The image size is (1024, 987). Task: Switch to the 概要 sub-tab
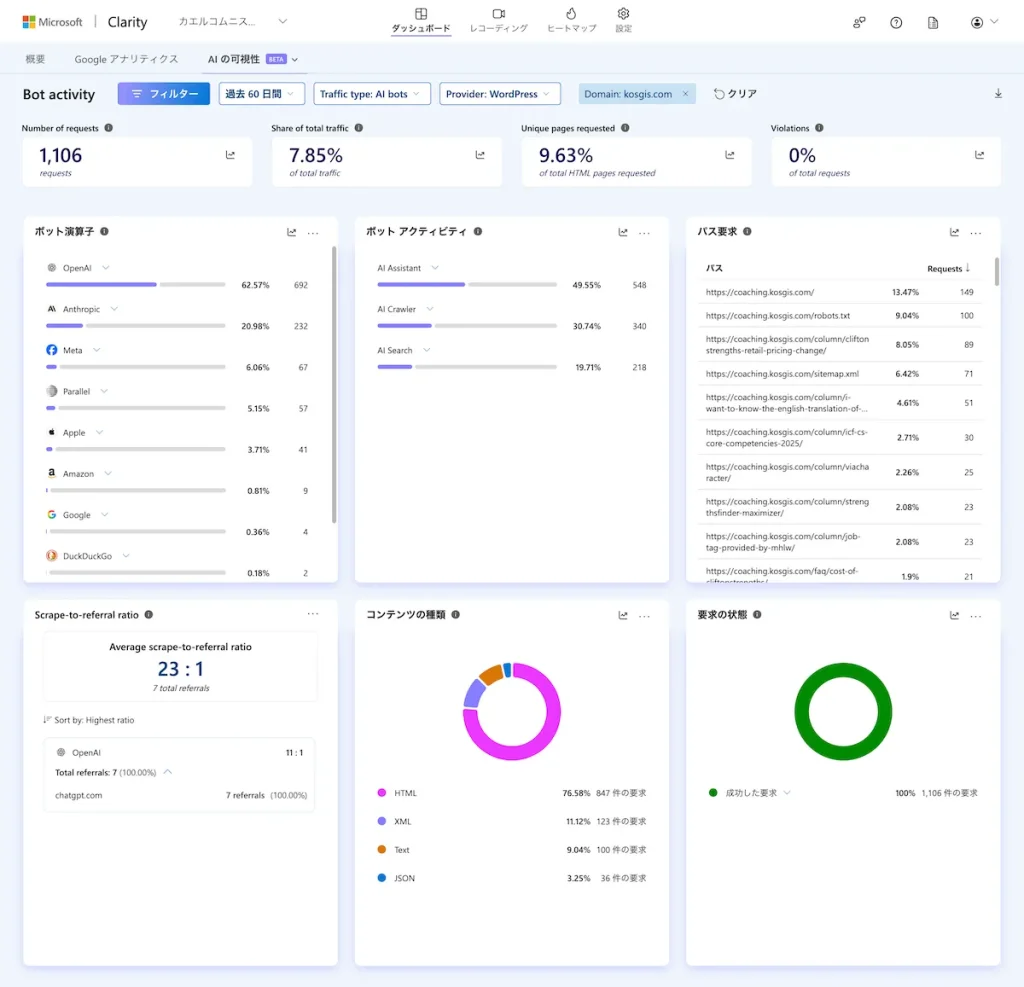click(35, 59)
